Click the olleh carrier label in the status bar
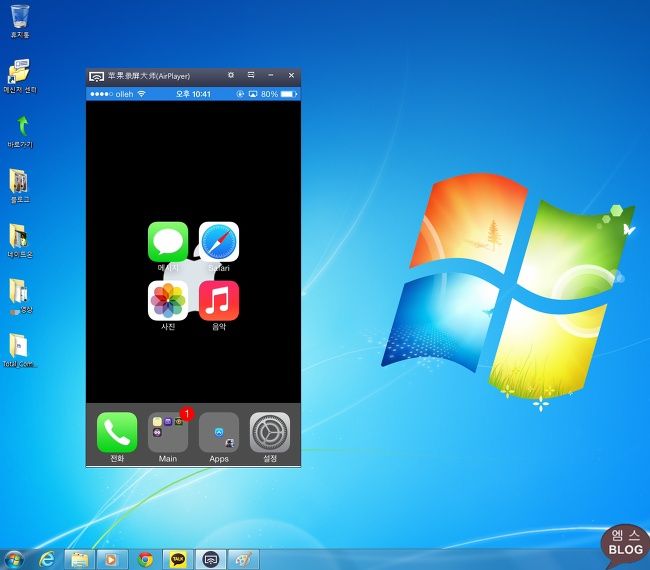Image resolution: width=650 pixels, height=570 pixels. click(x=124, y=94)
